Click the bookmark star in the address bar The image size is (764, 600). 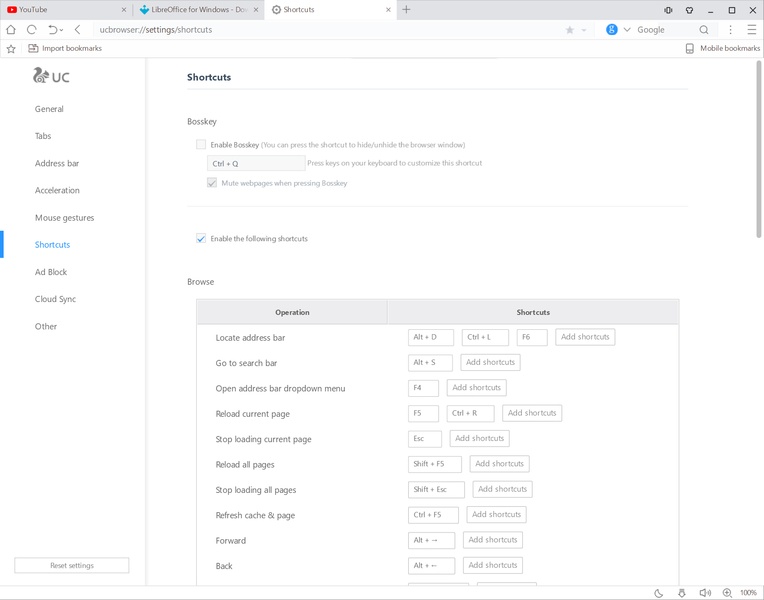click(570, 30)
